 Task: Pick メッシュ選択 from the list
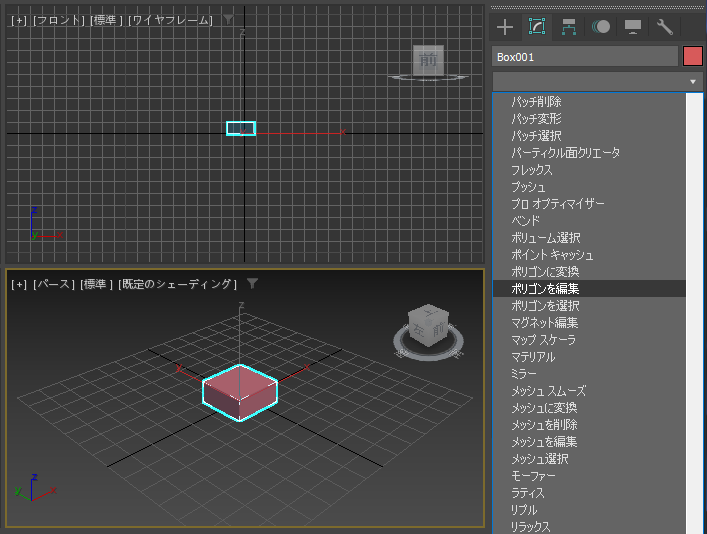[589, 459]
